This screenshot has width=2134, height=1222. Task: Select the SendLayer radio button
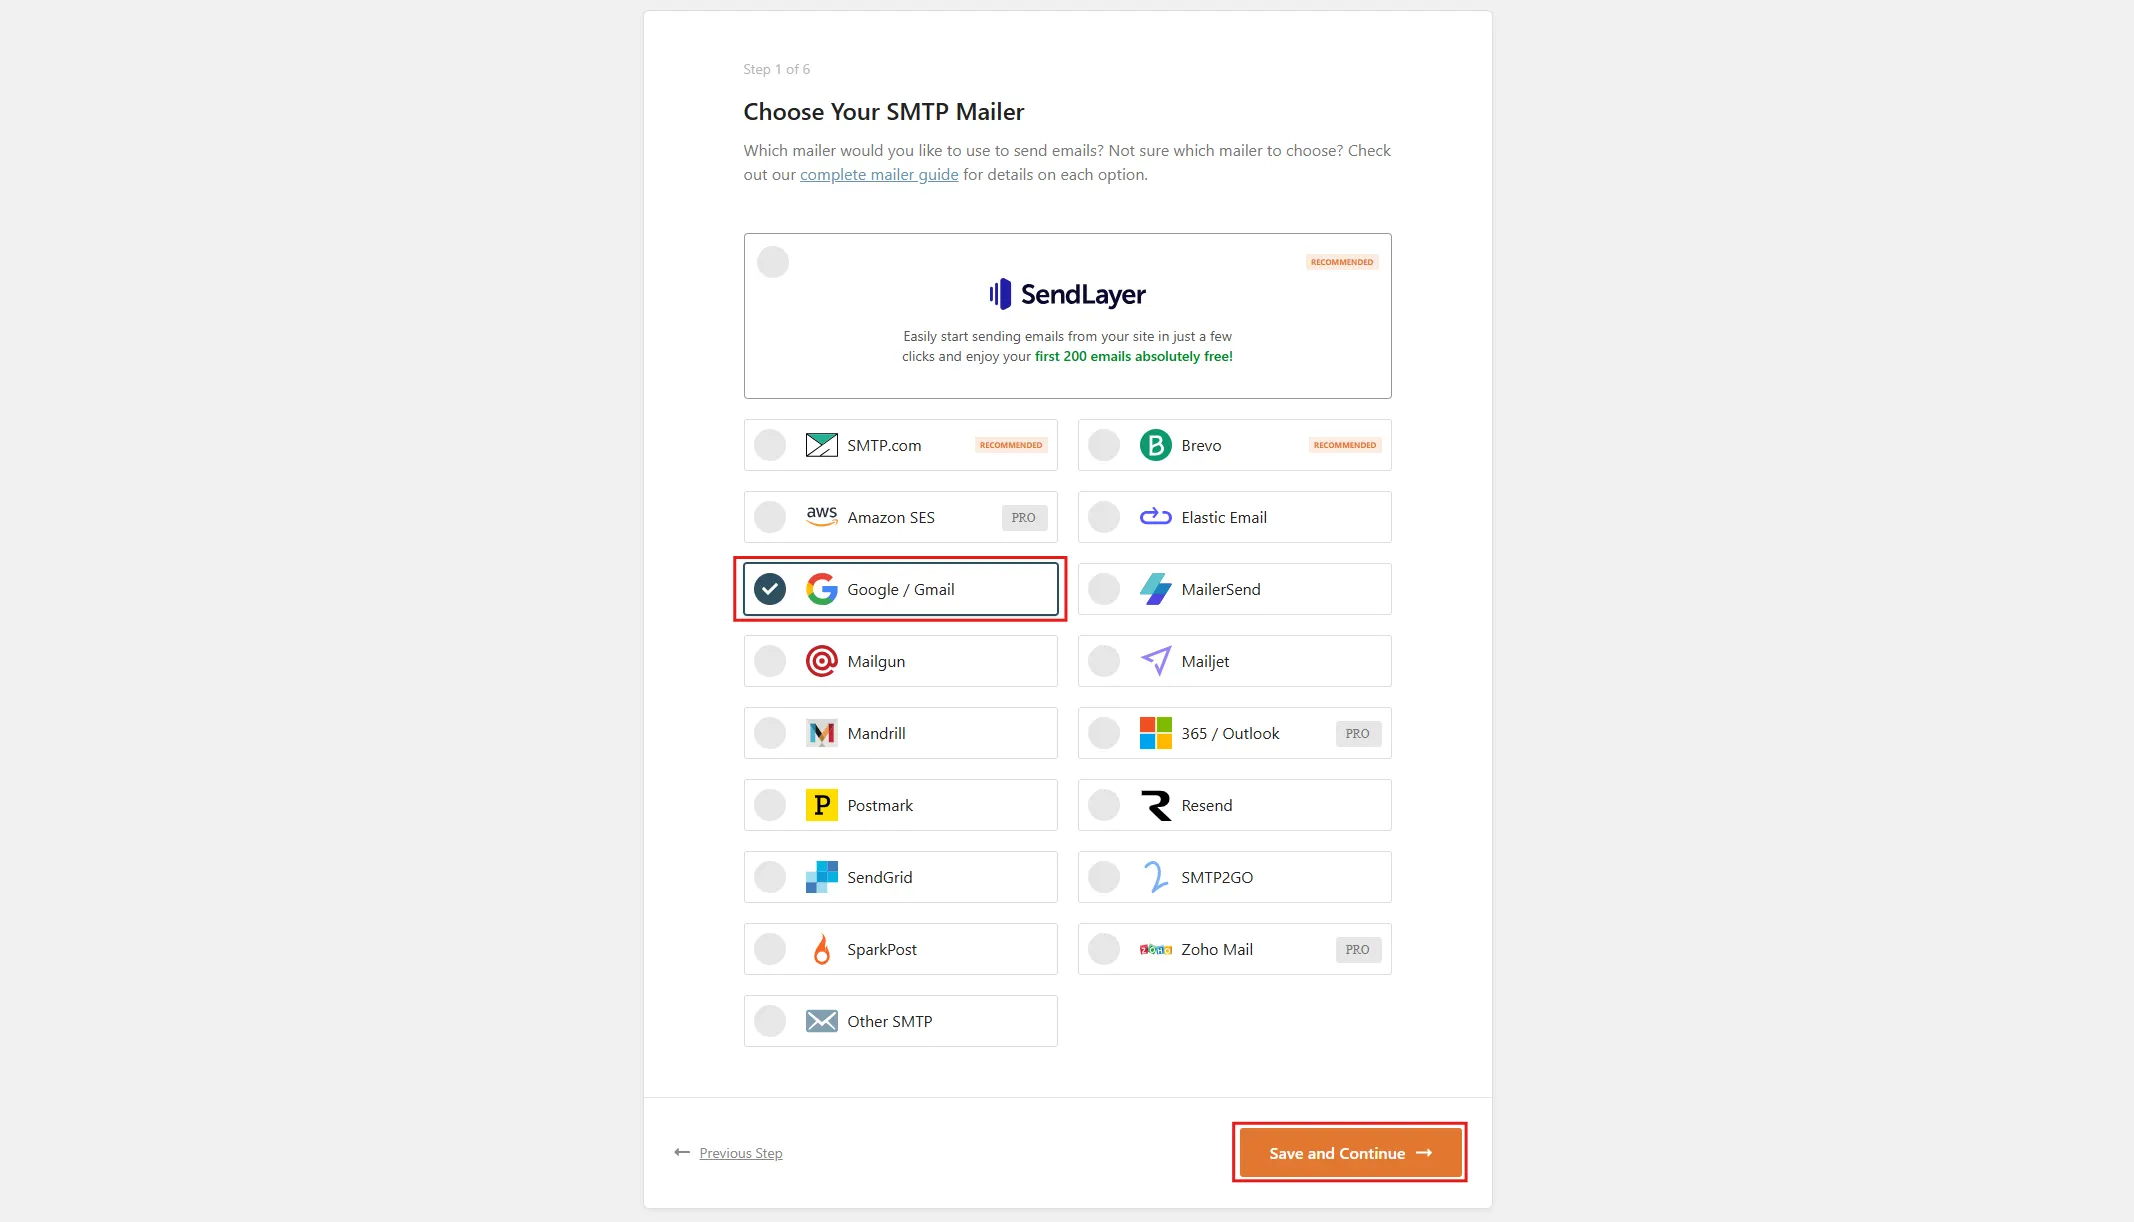pos(773,262)
